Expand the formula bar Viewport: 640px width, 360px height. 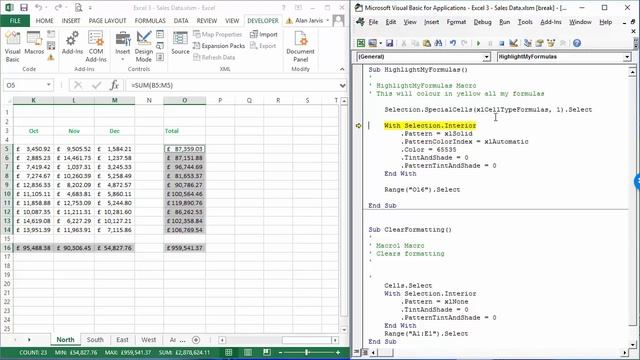342,85
